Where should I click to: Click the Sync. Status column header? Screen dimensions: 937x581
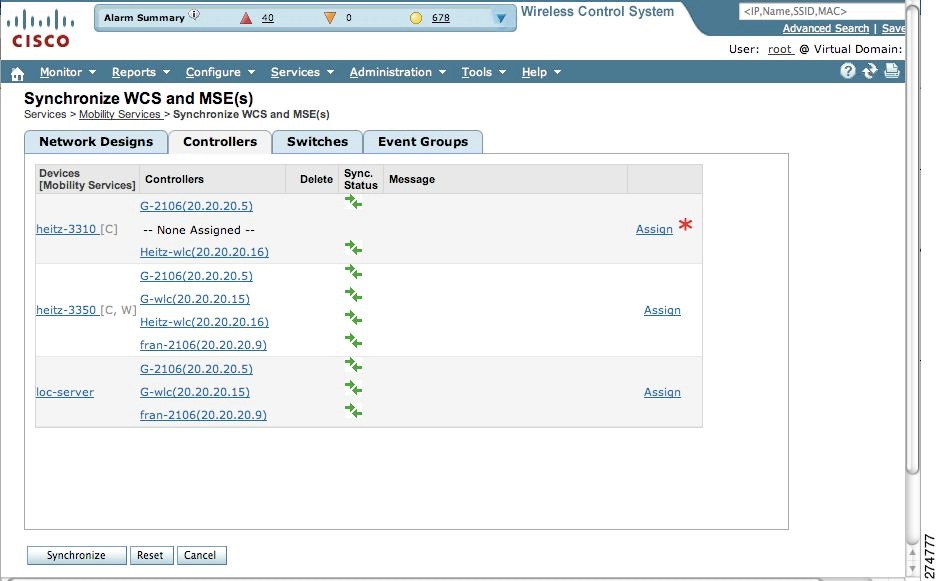coord(361,179)
